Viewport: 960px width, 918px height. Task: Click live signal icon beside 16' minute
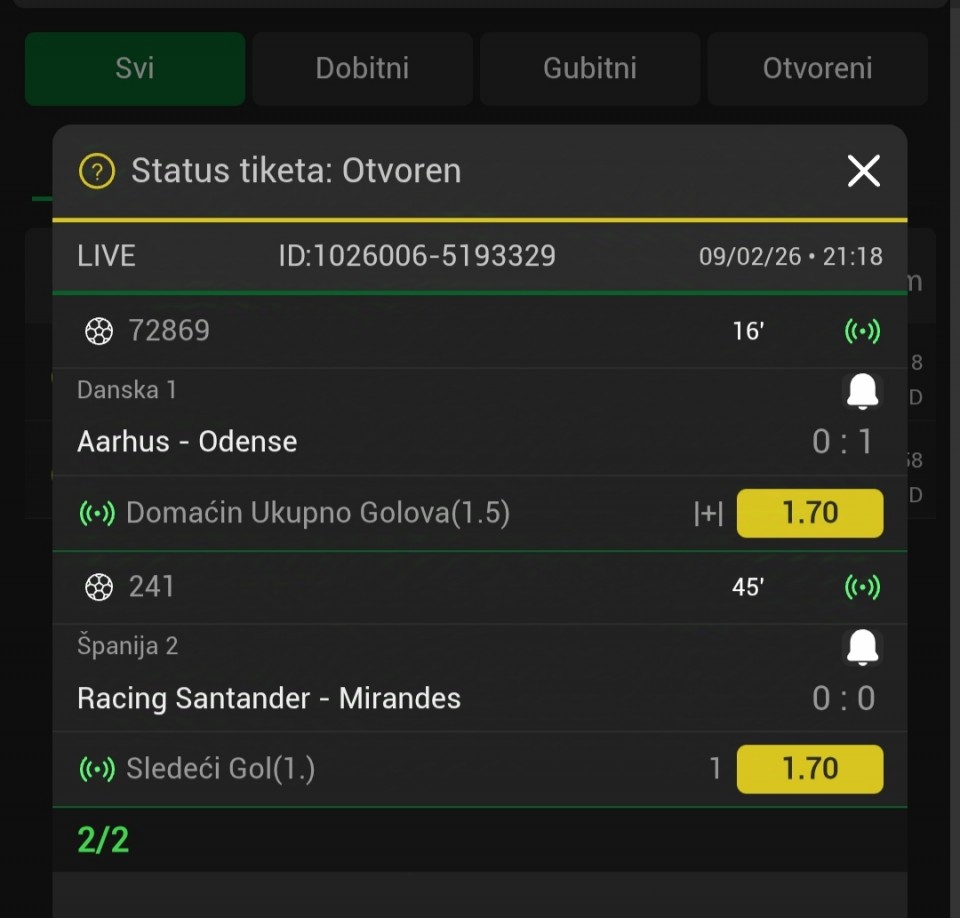pyautogui.click(x=862, y=331)
